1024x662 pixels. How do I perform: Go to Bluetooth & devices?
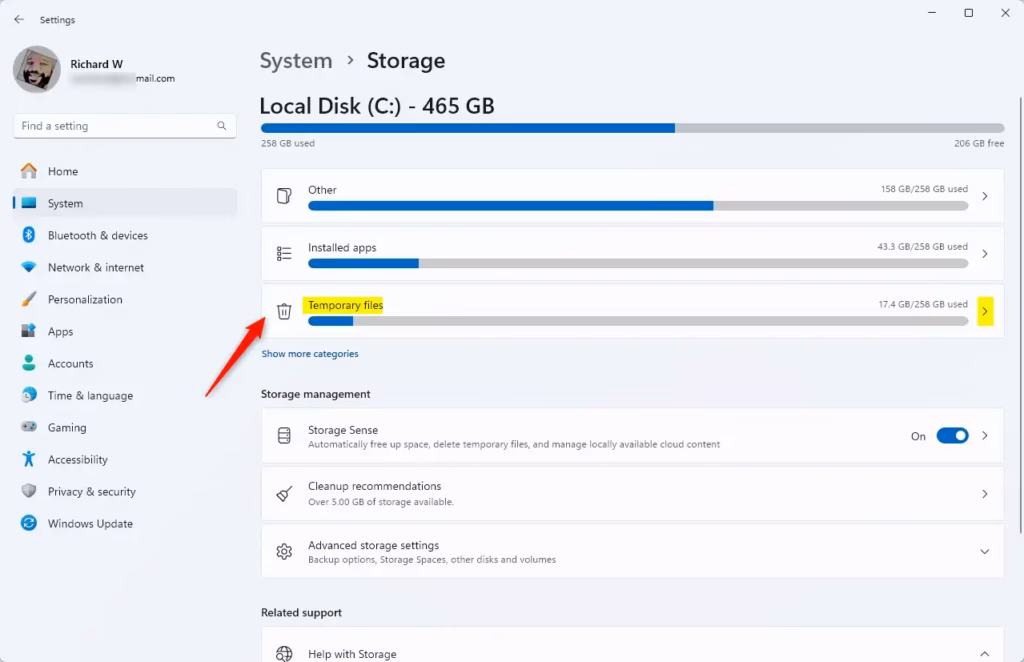(x=125, y=235)
